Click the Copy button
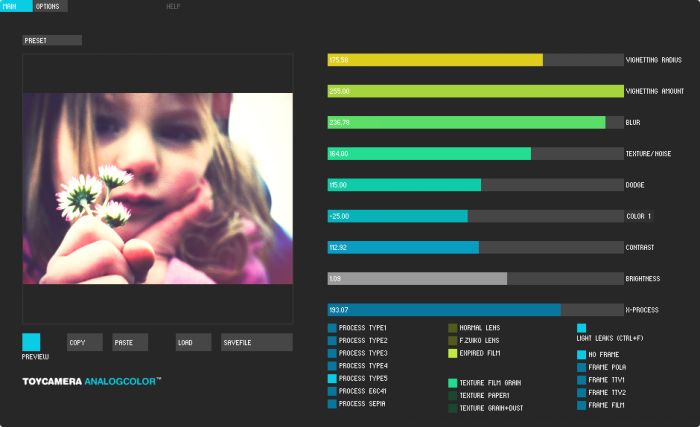 85,342
